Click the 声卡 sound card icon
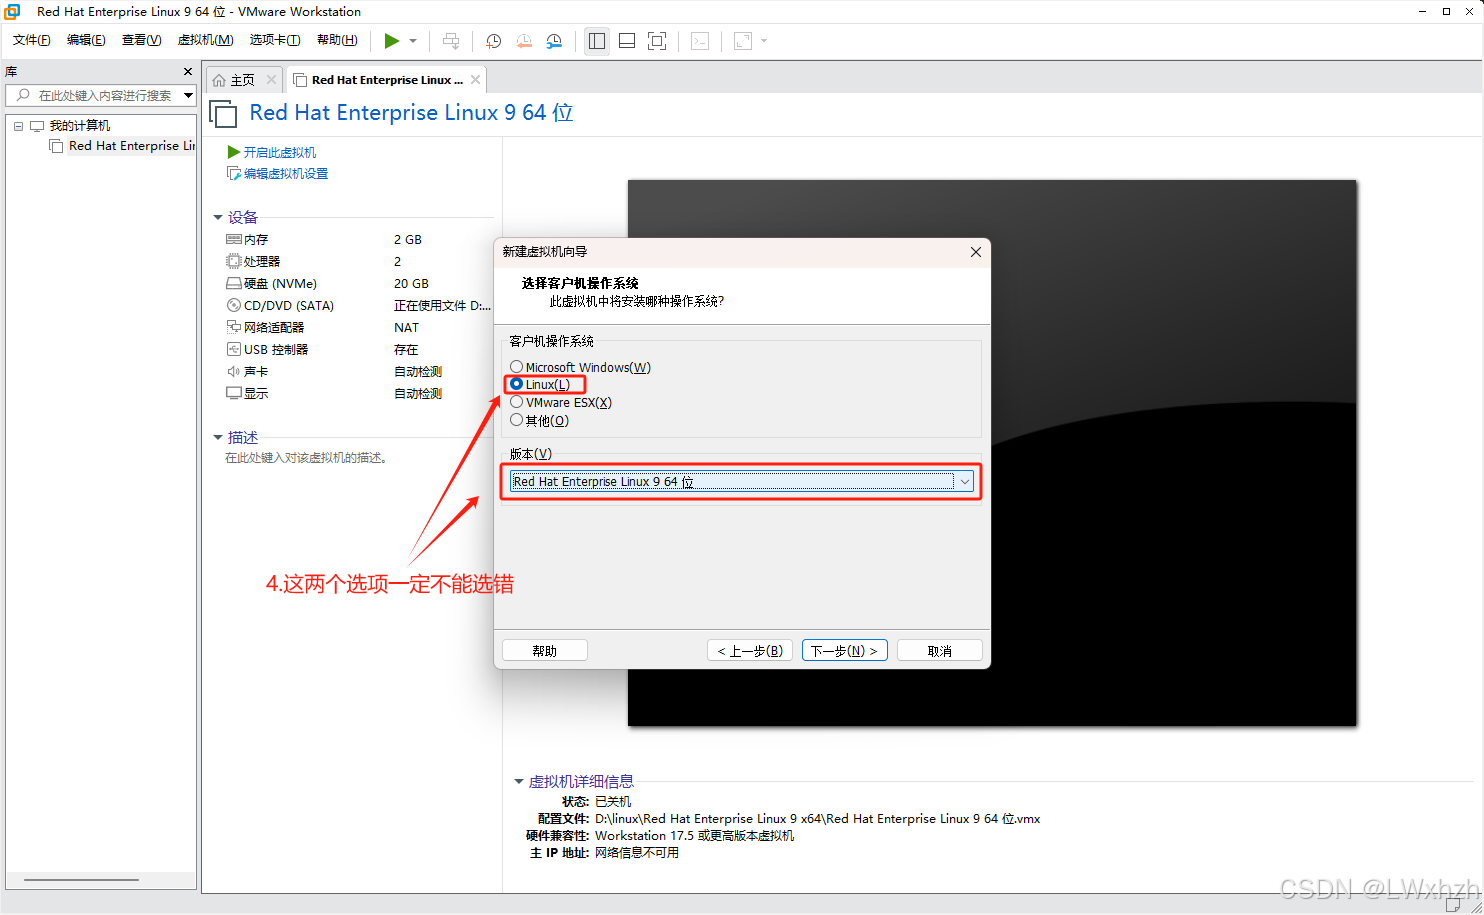 click(x=234, y=371)
